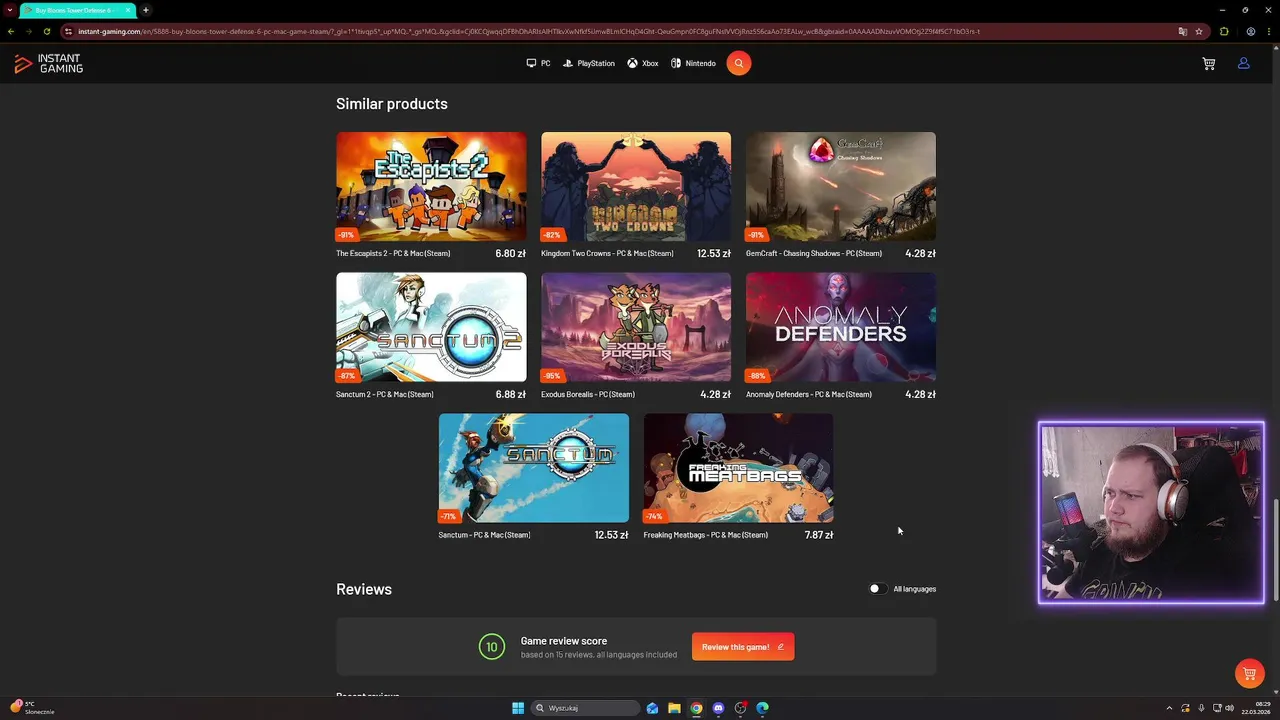Screen dimensions: 1280x720
Task: Open Kingdom Two Crowns - PC & Mac (Steam) link
Action: (607, 253)
